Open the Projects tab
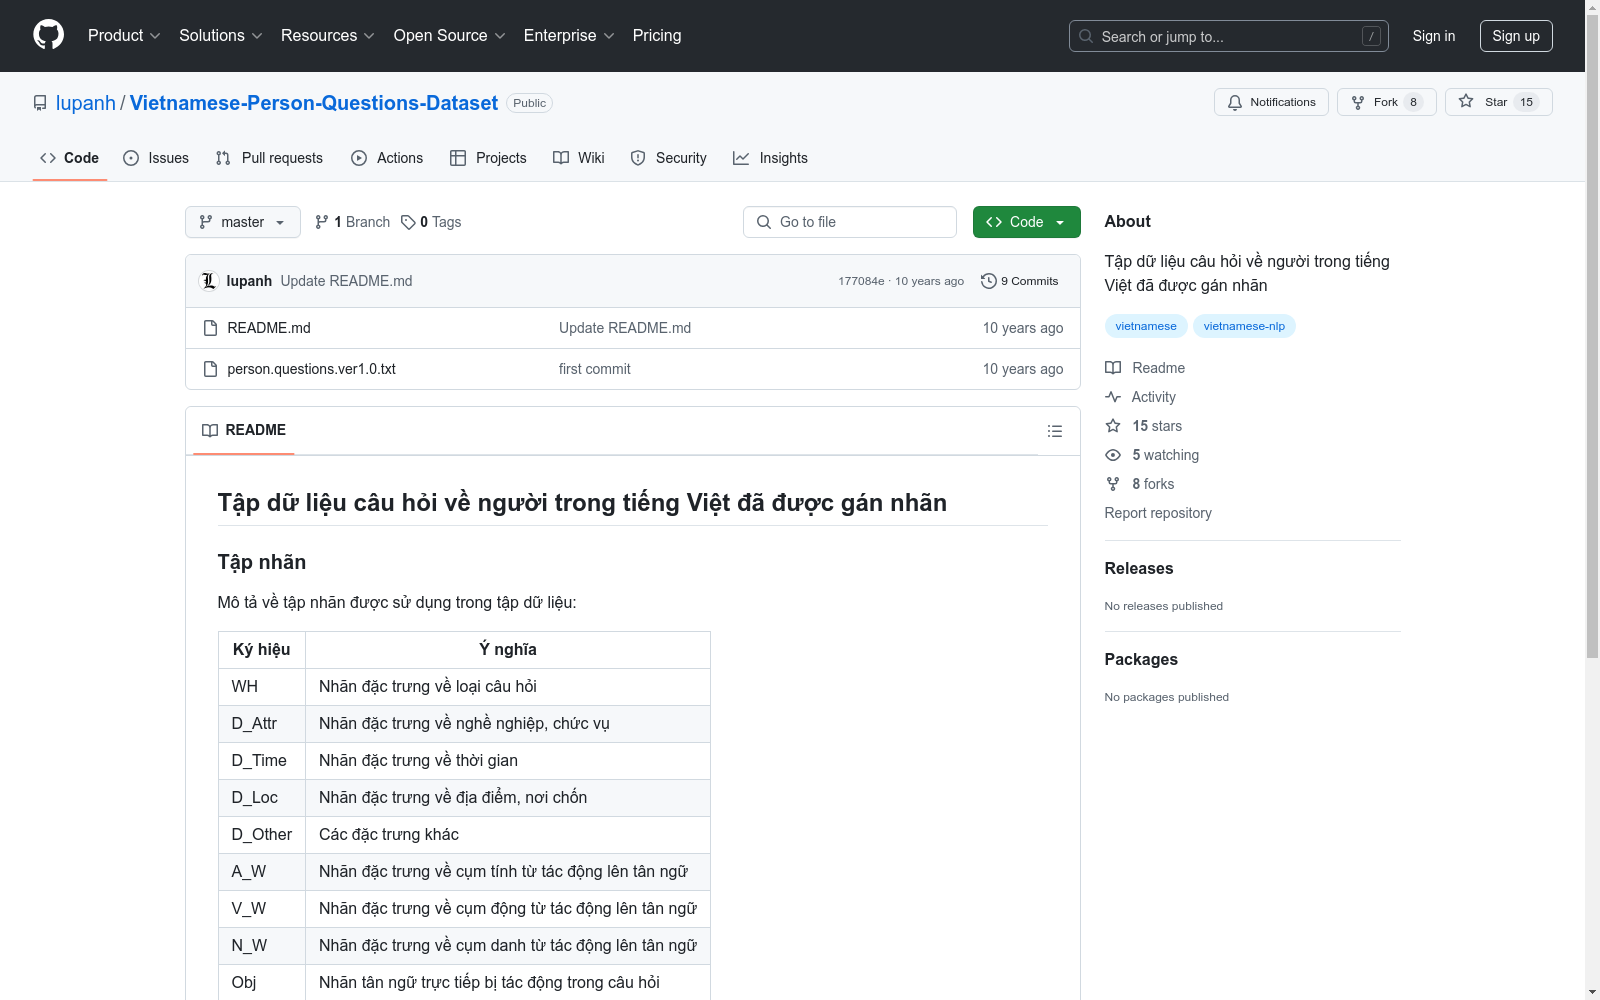This screenshot has width=1600, height=1000. tap(488, 158)
